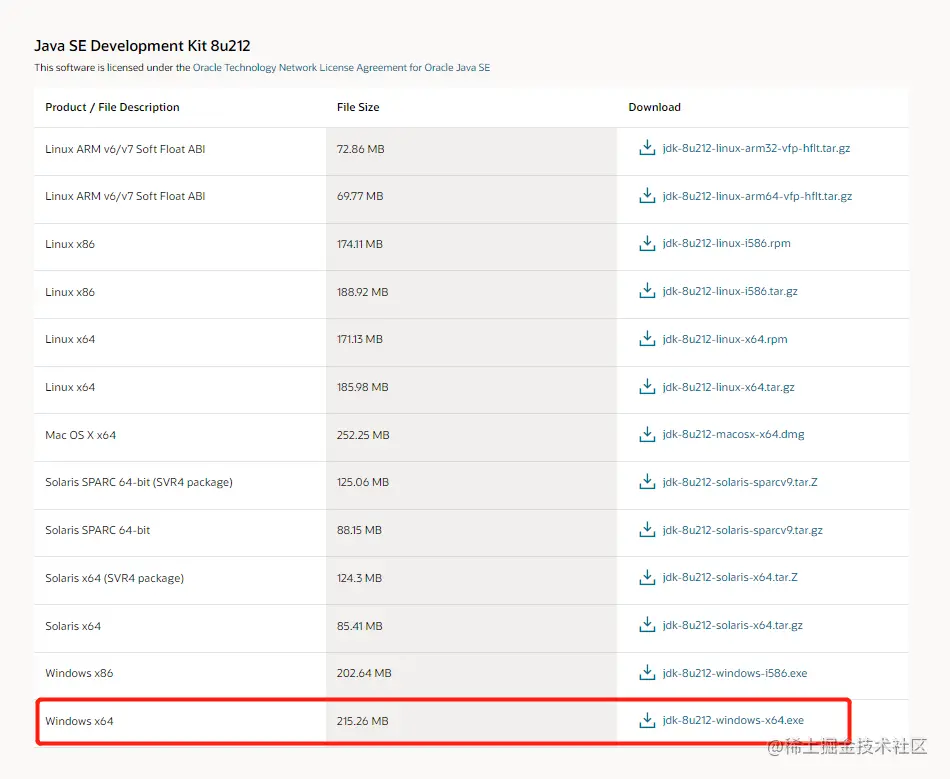Click Linux x64 description in the 185.98 MB row

click(70, 387)
